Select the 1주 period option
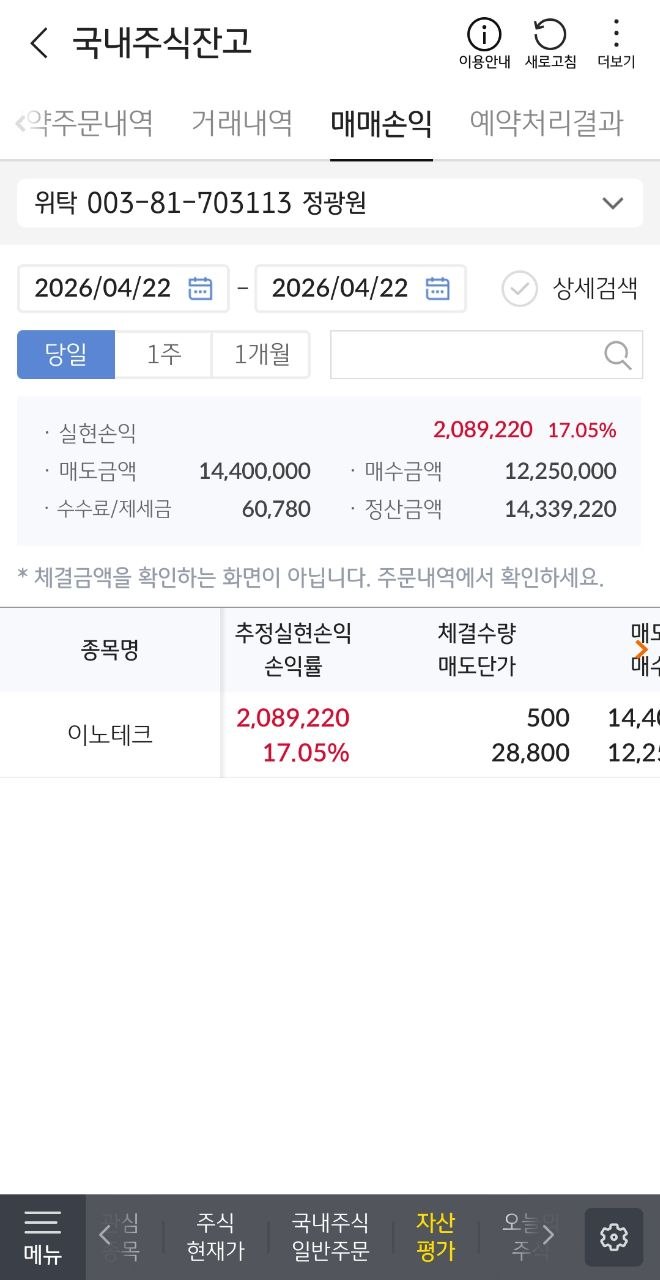 point(163,354)
